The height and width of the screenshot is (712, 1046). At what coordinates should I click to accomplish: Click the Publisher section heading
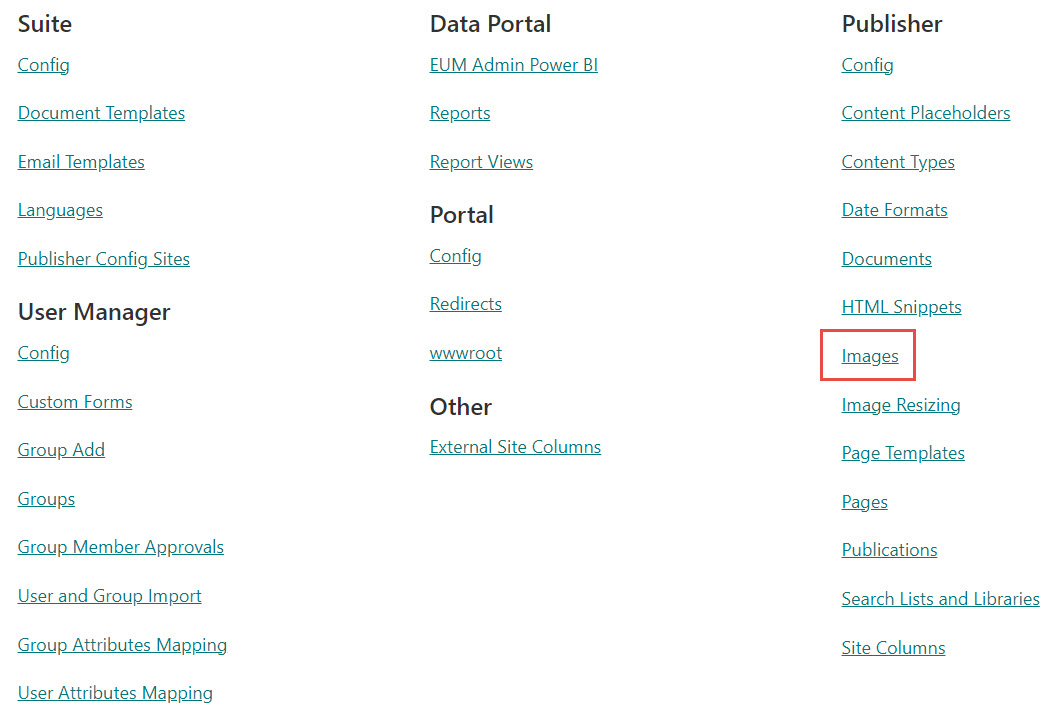892,24
